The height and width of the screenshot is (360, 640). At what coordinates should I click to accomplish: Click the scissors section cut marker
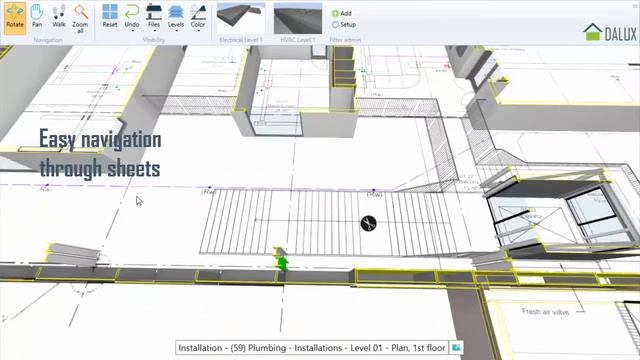(369, 223)
